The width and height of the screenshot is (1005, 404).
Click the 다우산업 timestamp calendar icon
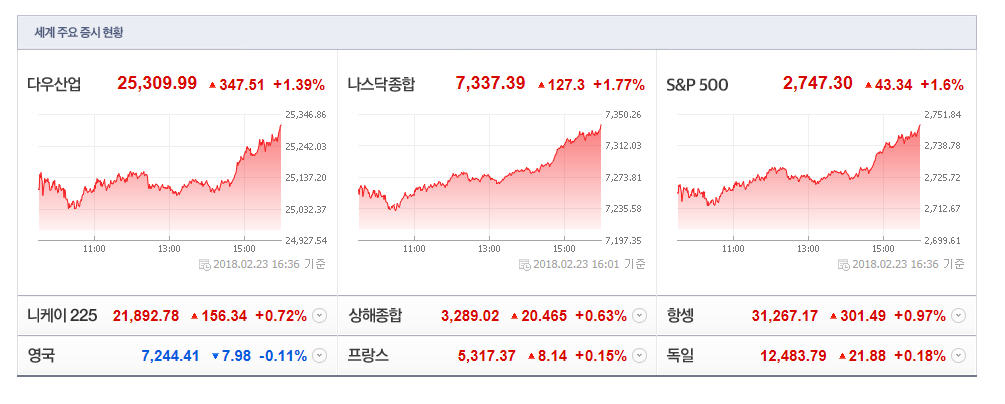(205, 264)
